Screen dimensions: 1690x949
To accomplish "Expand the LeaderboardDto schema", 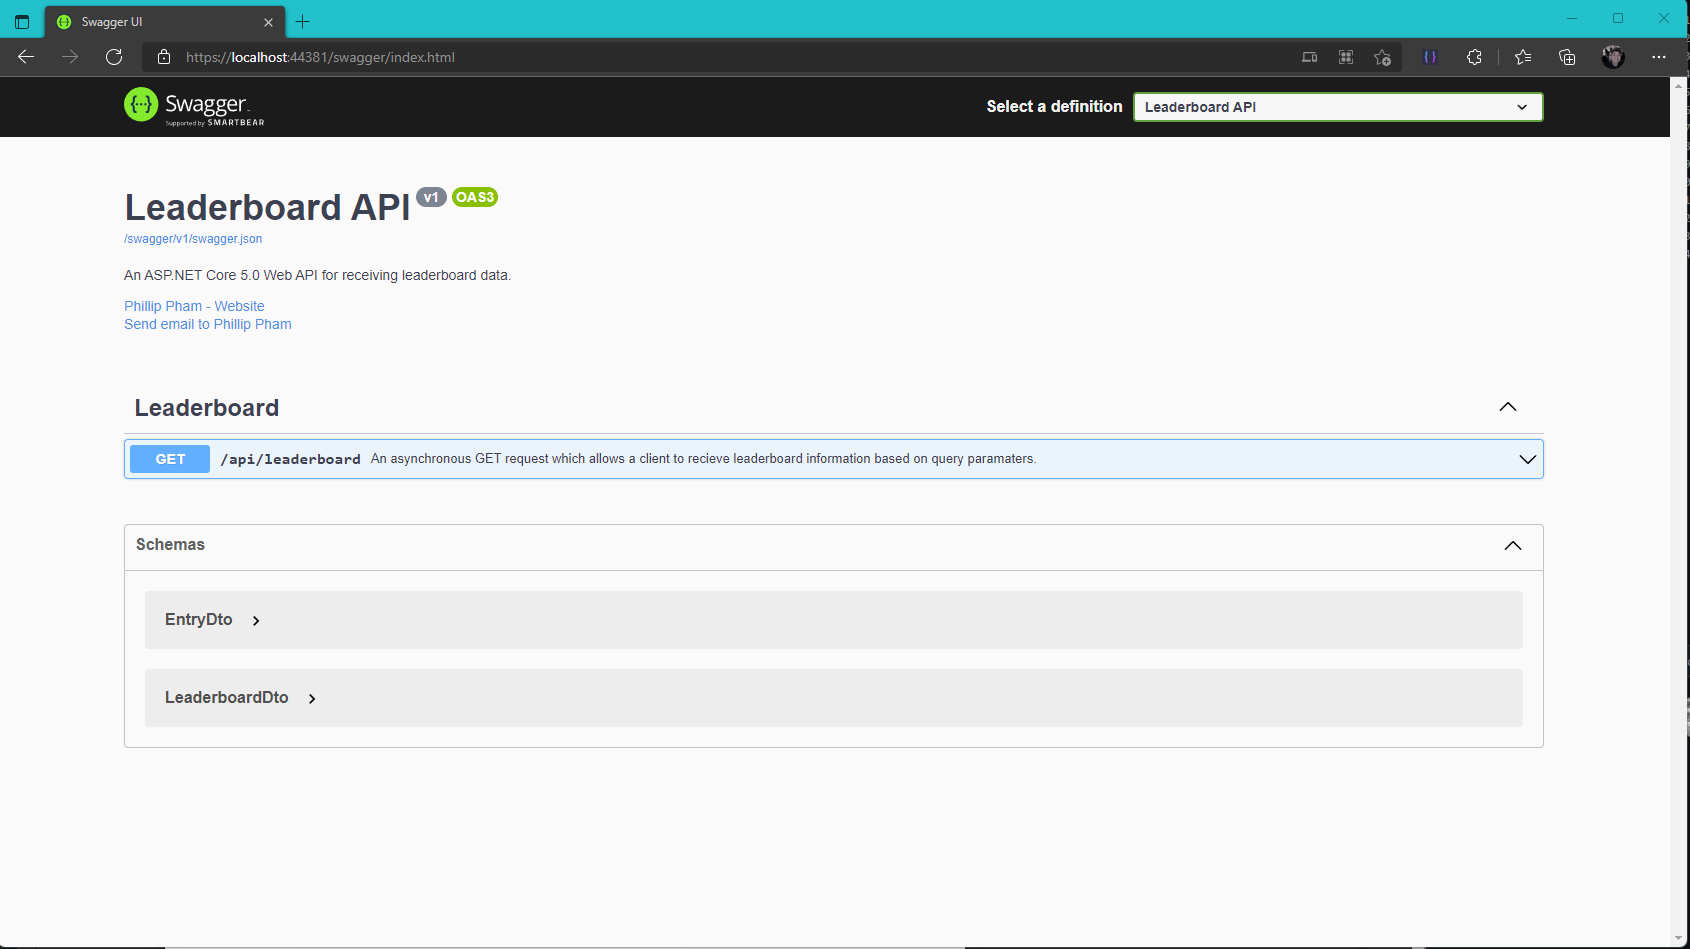I will [x=241, y=698].
